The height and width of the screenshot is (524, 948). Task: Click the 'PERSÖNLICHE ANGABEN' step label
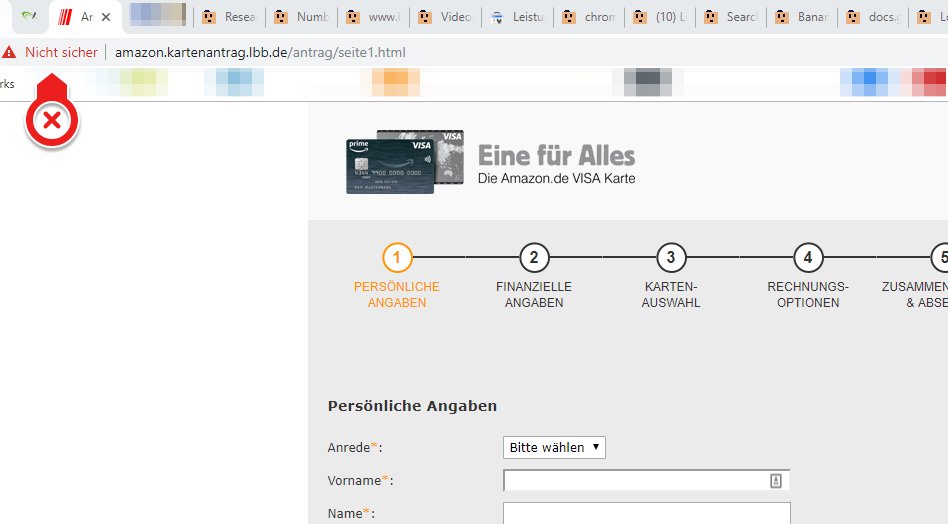tap(397, 294)
